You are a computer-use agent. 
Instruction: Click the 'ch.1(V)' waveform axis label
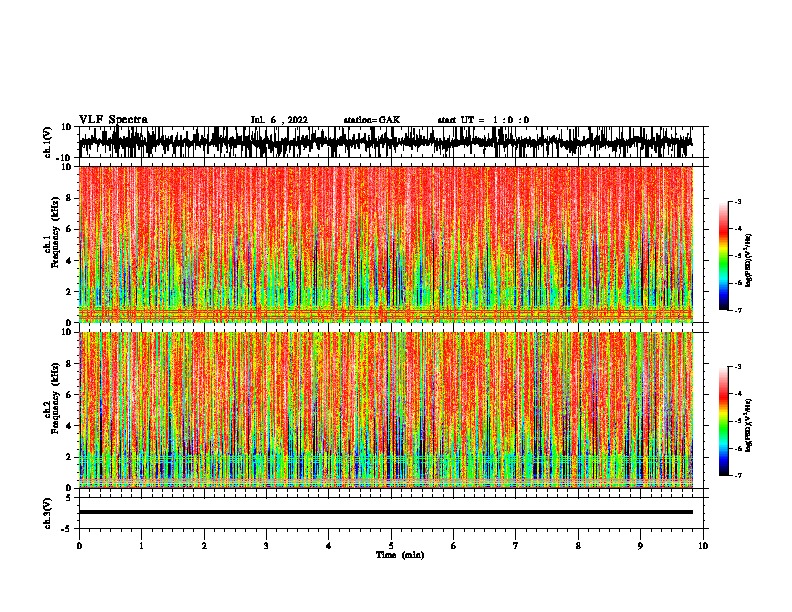(47, 142)
